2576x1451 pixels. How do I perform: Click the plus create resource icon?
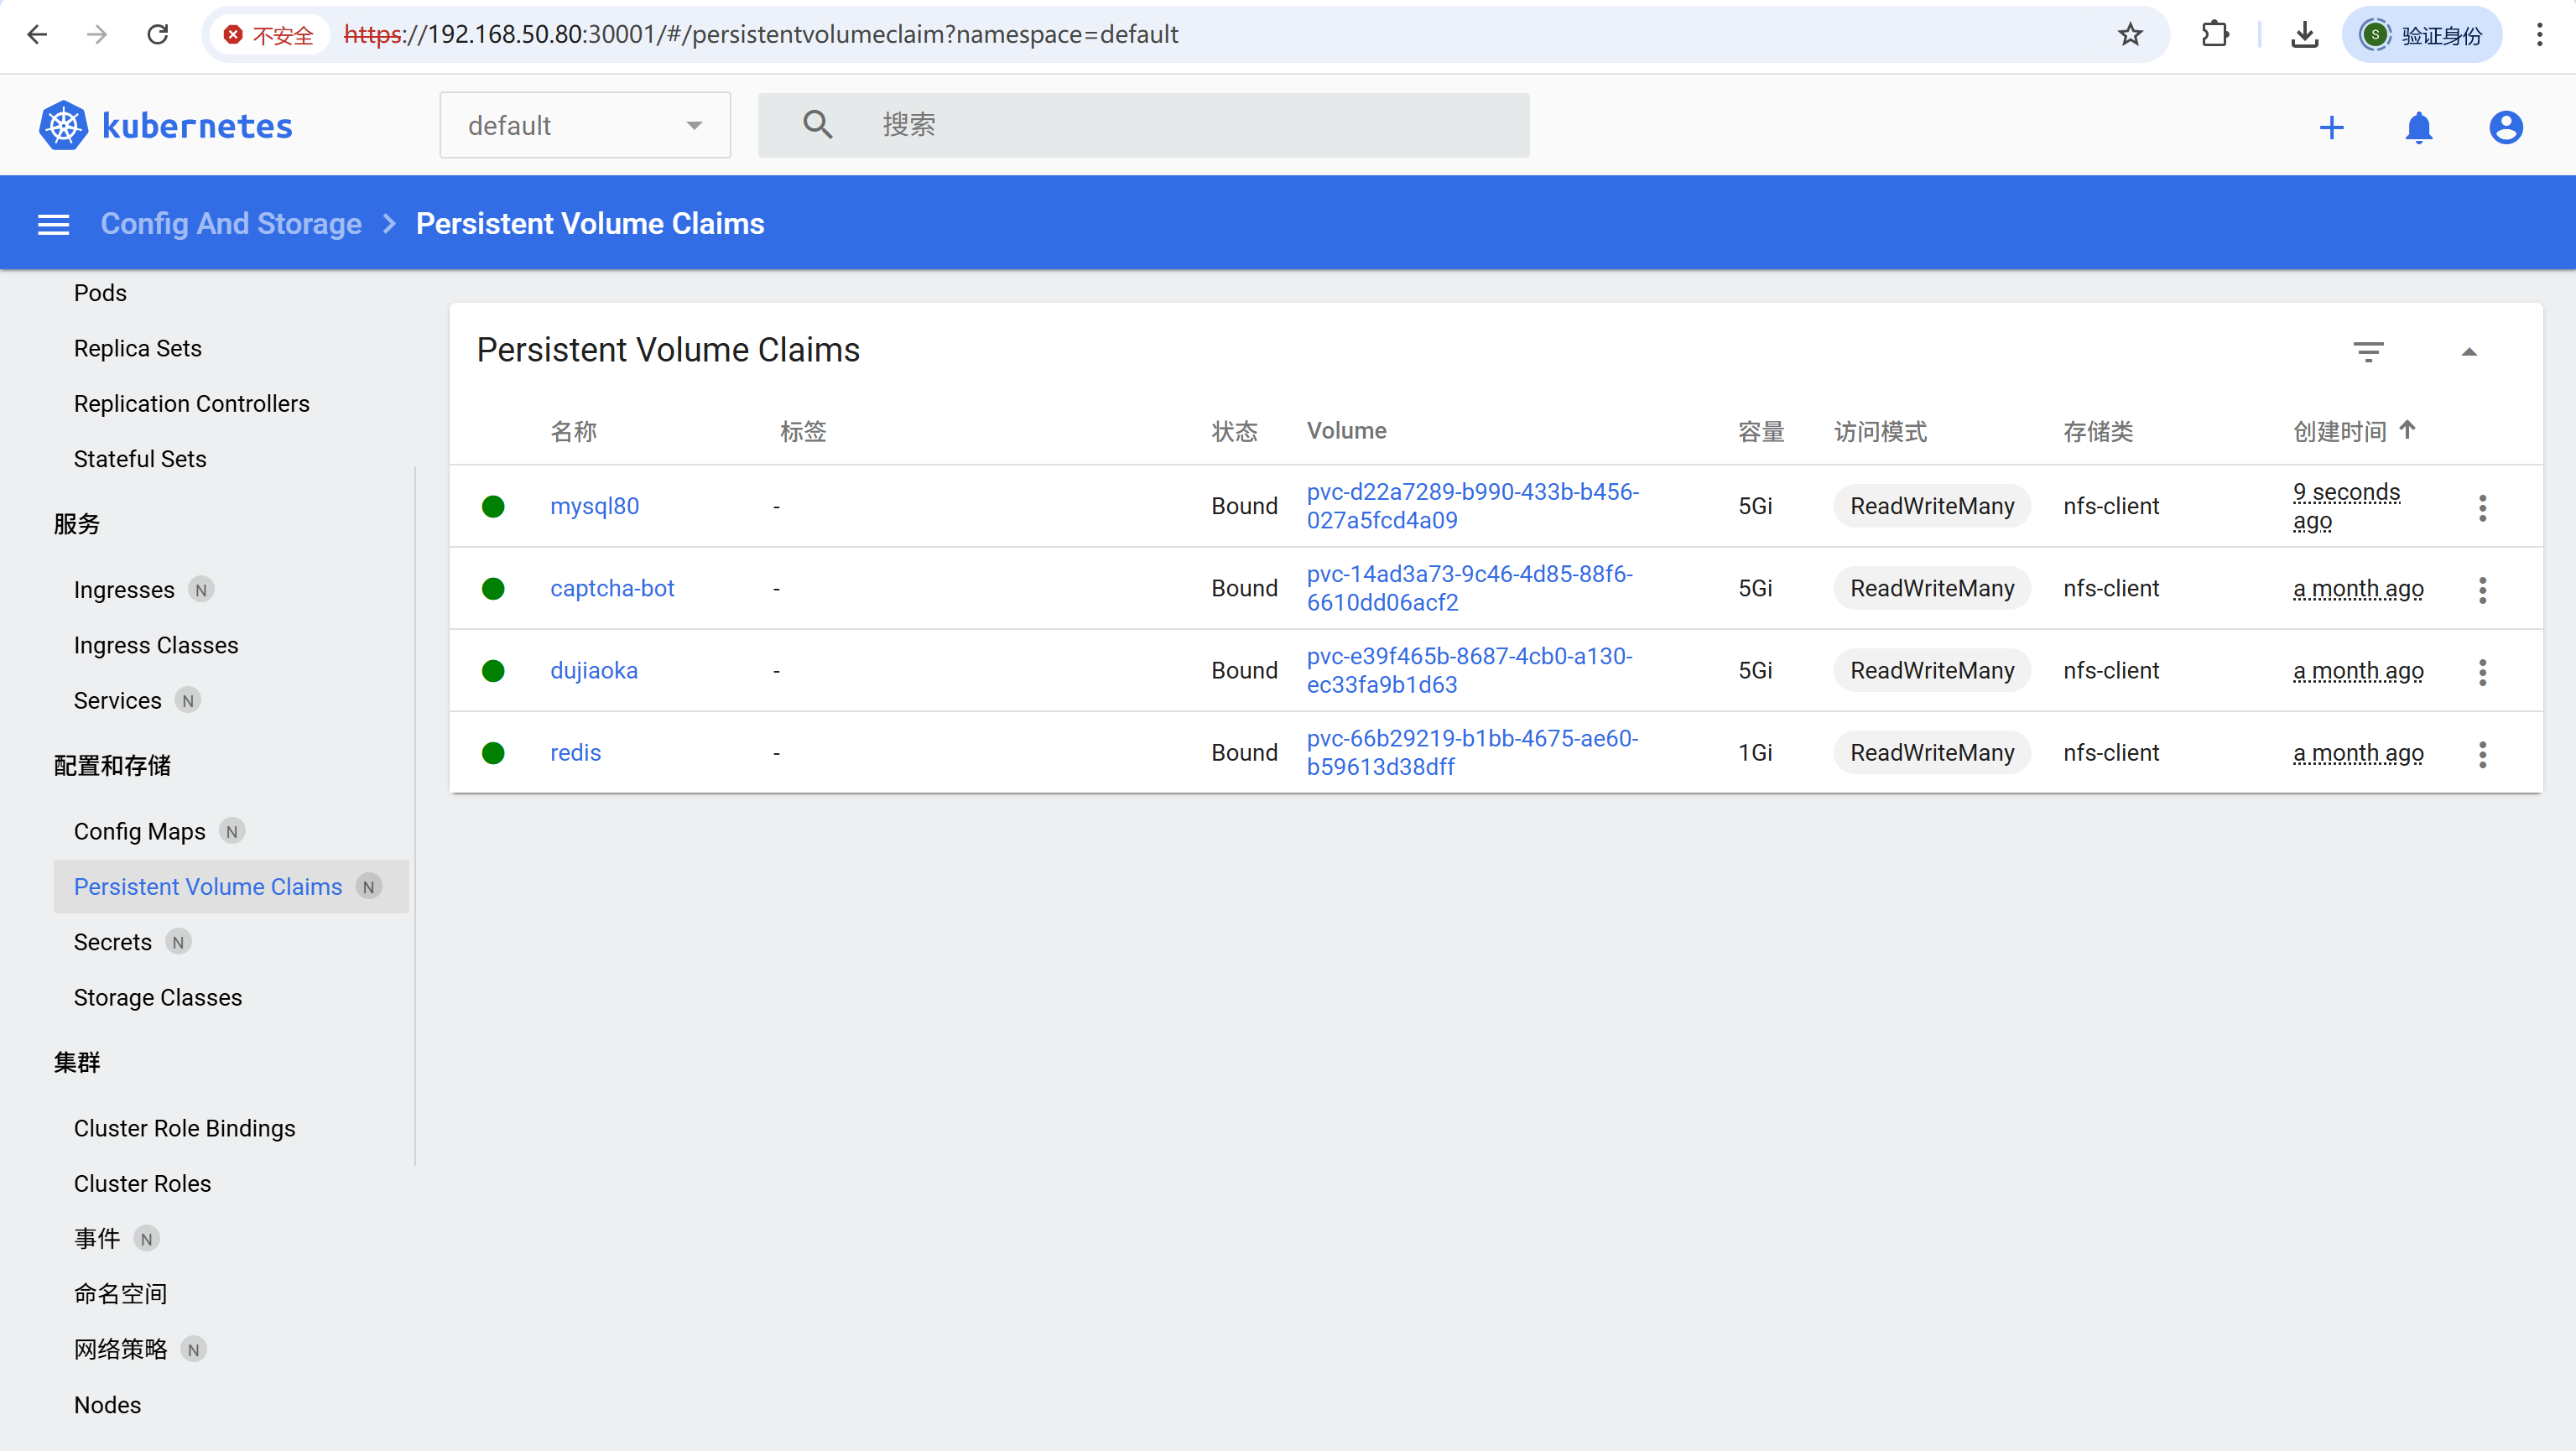pyautogui.click(x=2331, y=127)
